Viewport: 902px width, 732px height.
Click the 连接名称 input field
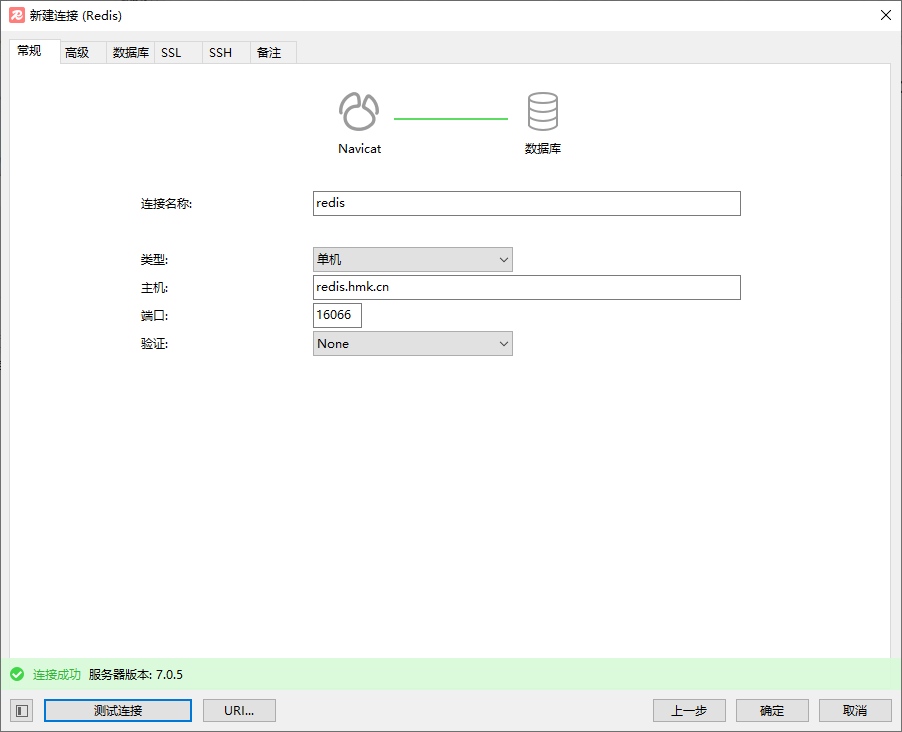(526, 204)
